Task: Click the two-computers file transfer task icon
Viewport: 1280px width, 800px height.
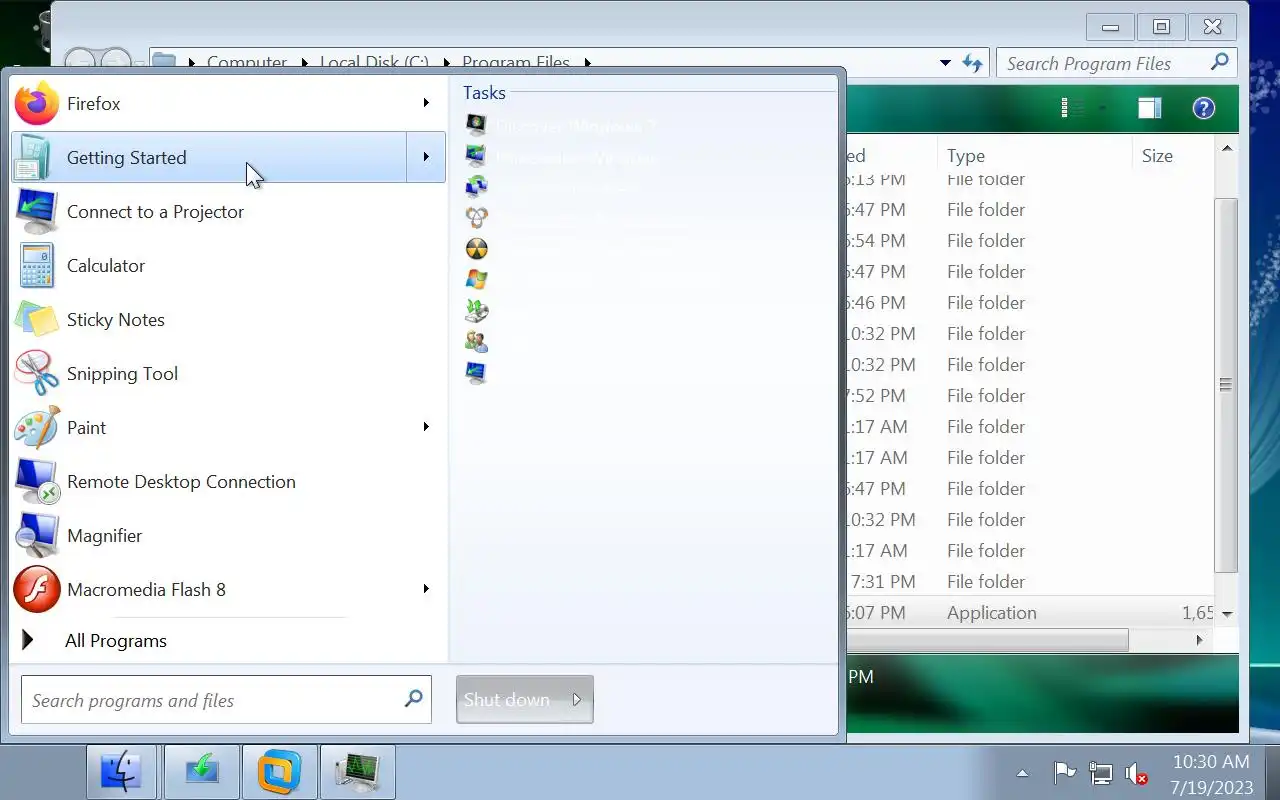Action: point(477,187)
